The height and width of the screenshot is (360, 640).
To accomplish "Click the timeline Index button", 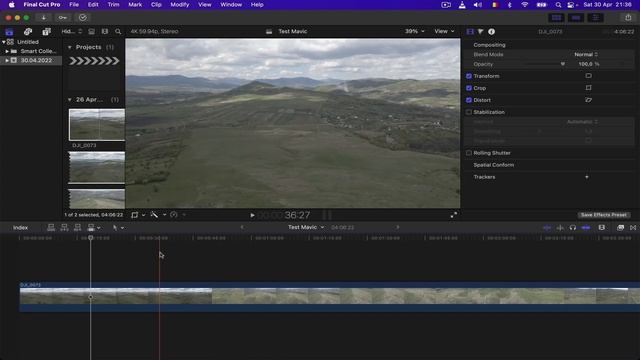I will tap(20, 228).
